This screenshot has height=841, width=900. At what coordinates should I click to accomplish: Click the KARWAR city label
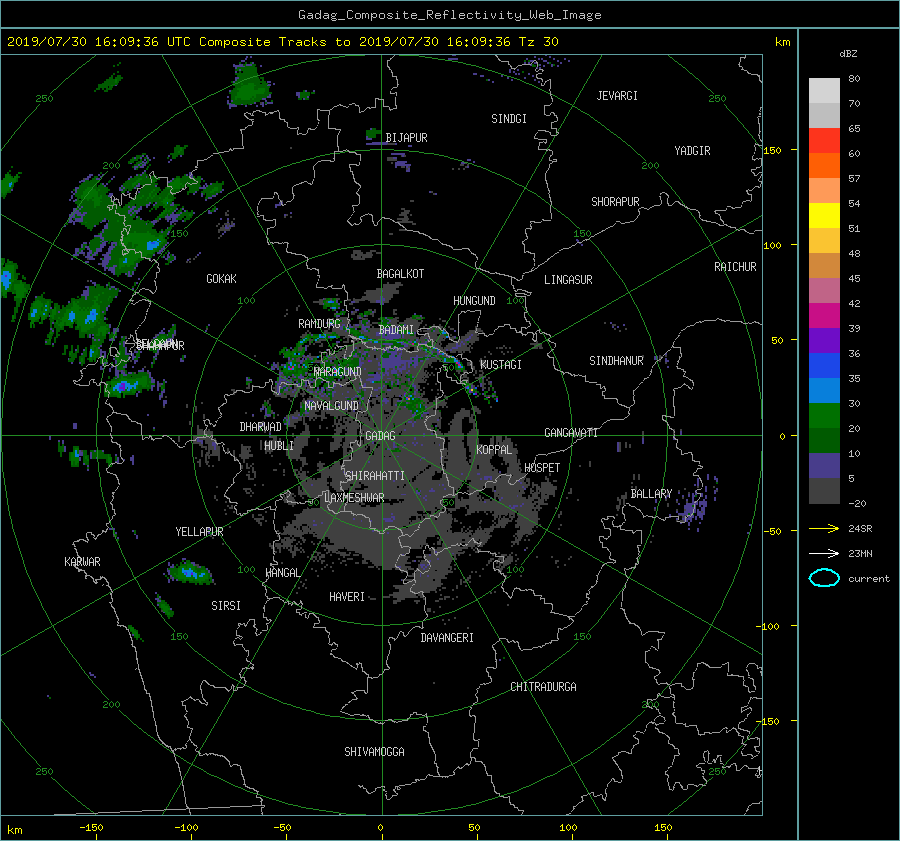(x=82, y=561)
